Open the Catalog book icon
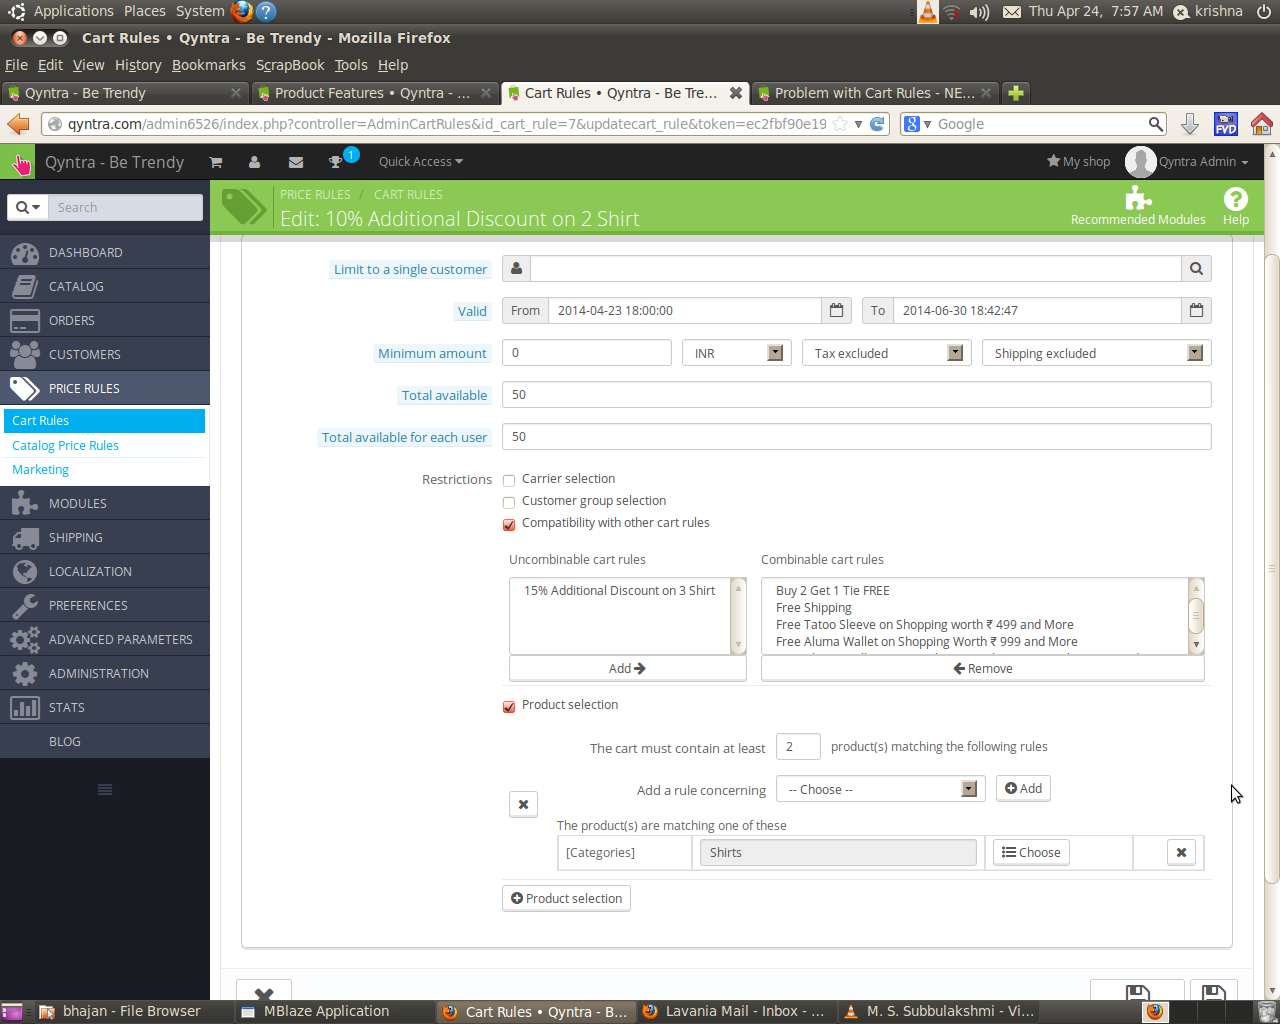The height and width of the screenshot is (1024, 1280). 24,287
